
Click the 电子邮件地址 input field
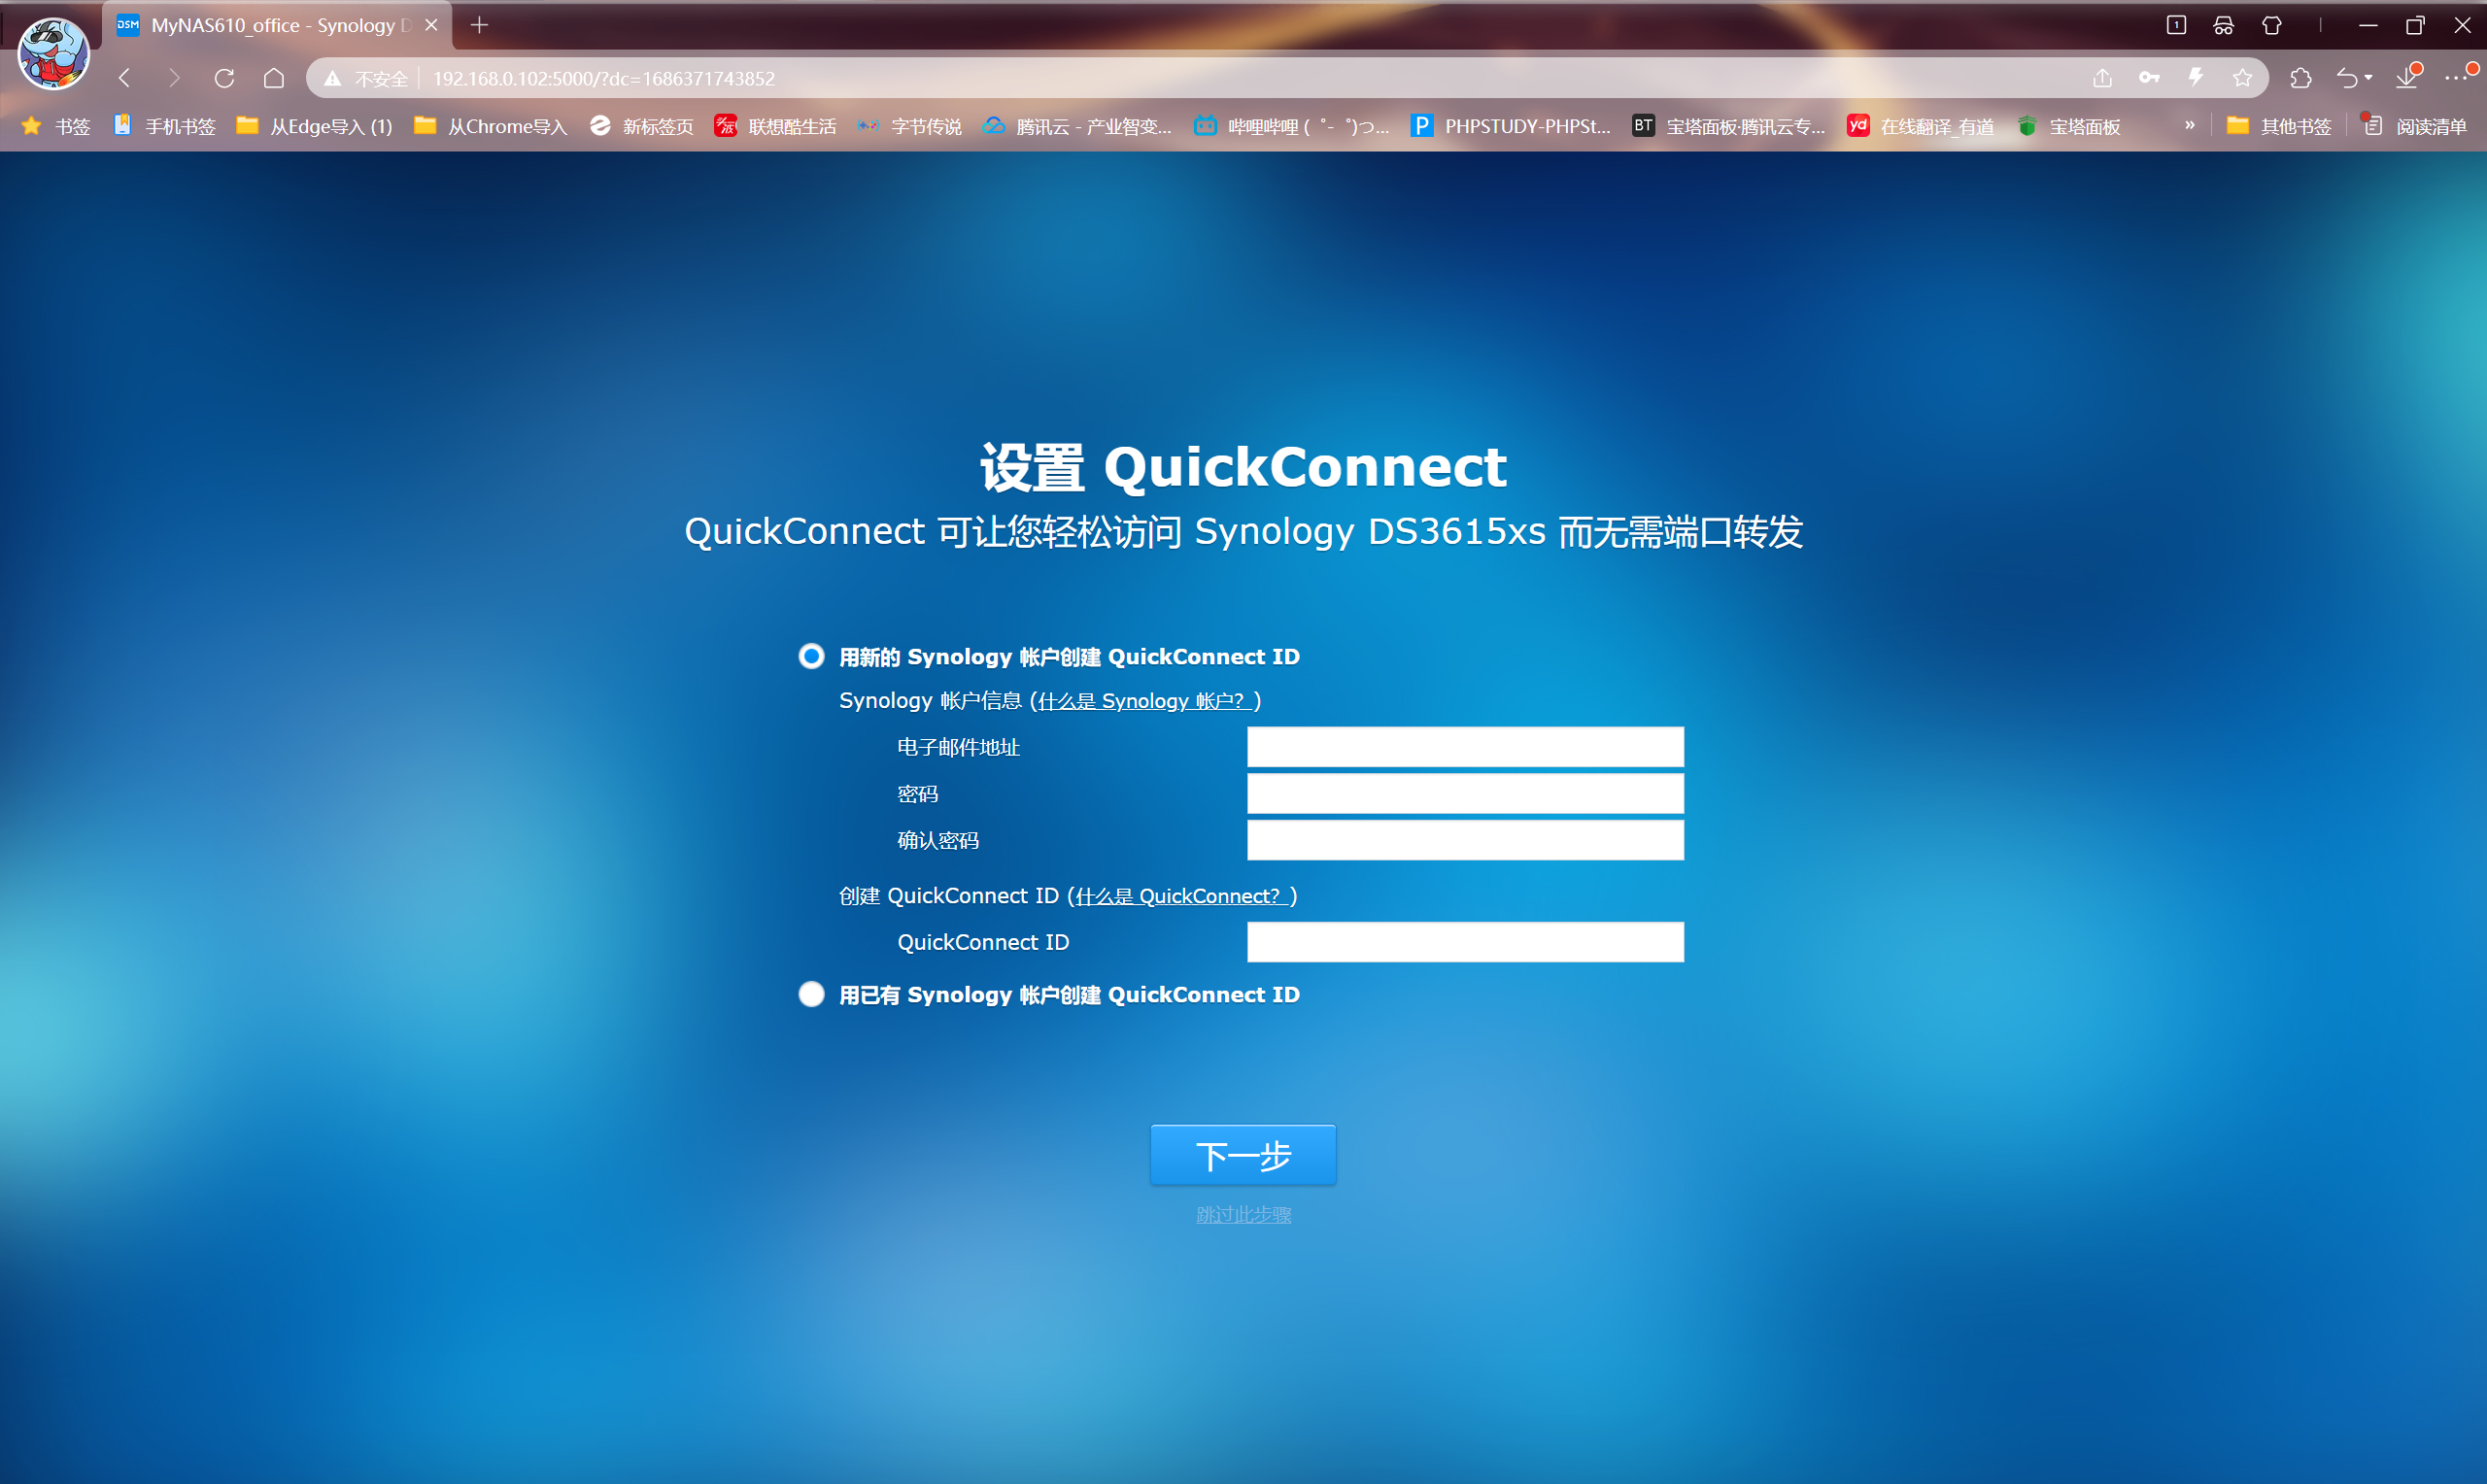click(1465, 747)
